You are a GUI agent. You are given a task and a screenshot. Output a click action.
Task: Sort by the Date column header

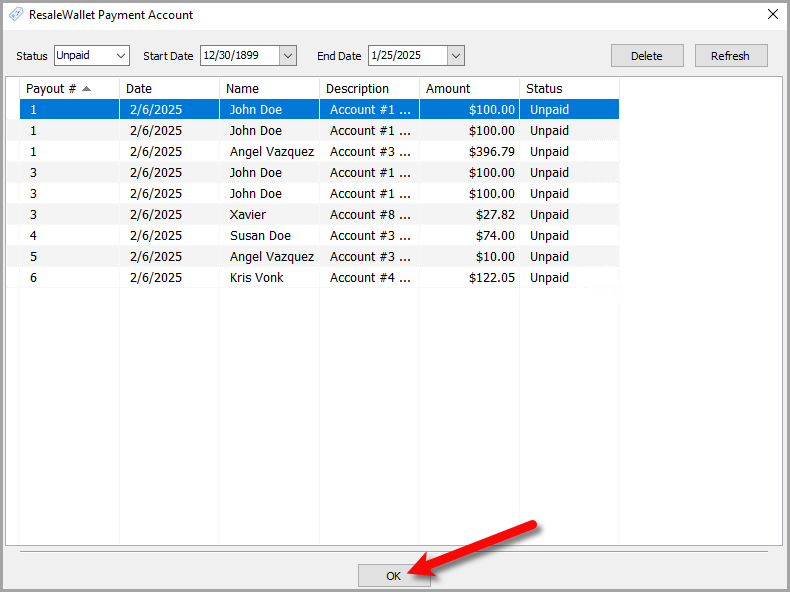pyautogui.click(x=169, y=89)
